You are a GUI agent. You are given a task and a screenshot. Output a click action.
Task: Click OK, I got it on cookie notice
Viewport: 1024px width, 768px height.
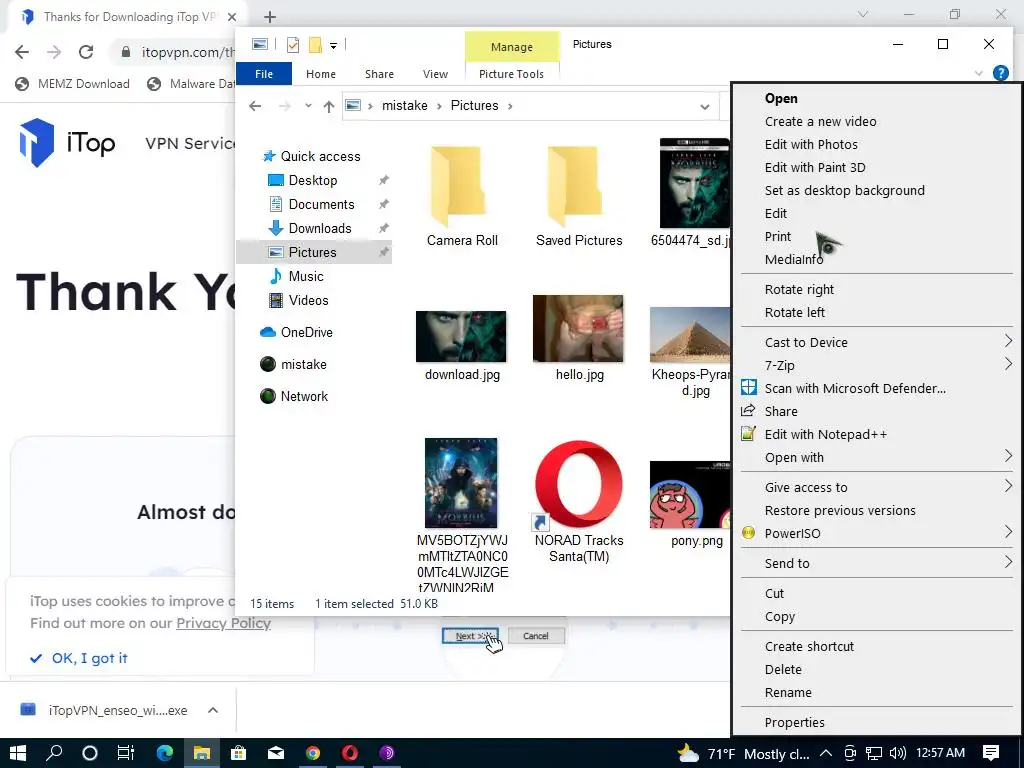click(79, 658)
